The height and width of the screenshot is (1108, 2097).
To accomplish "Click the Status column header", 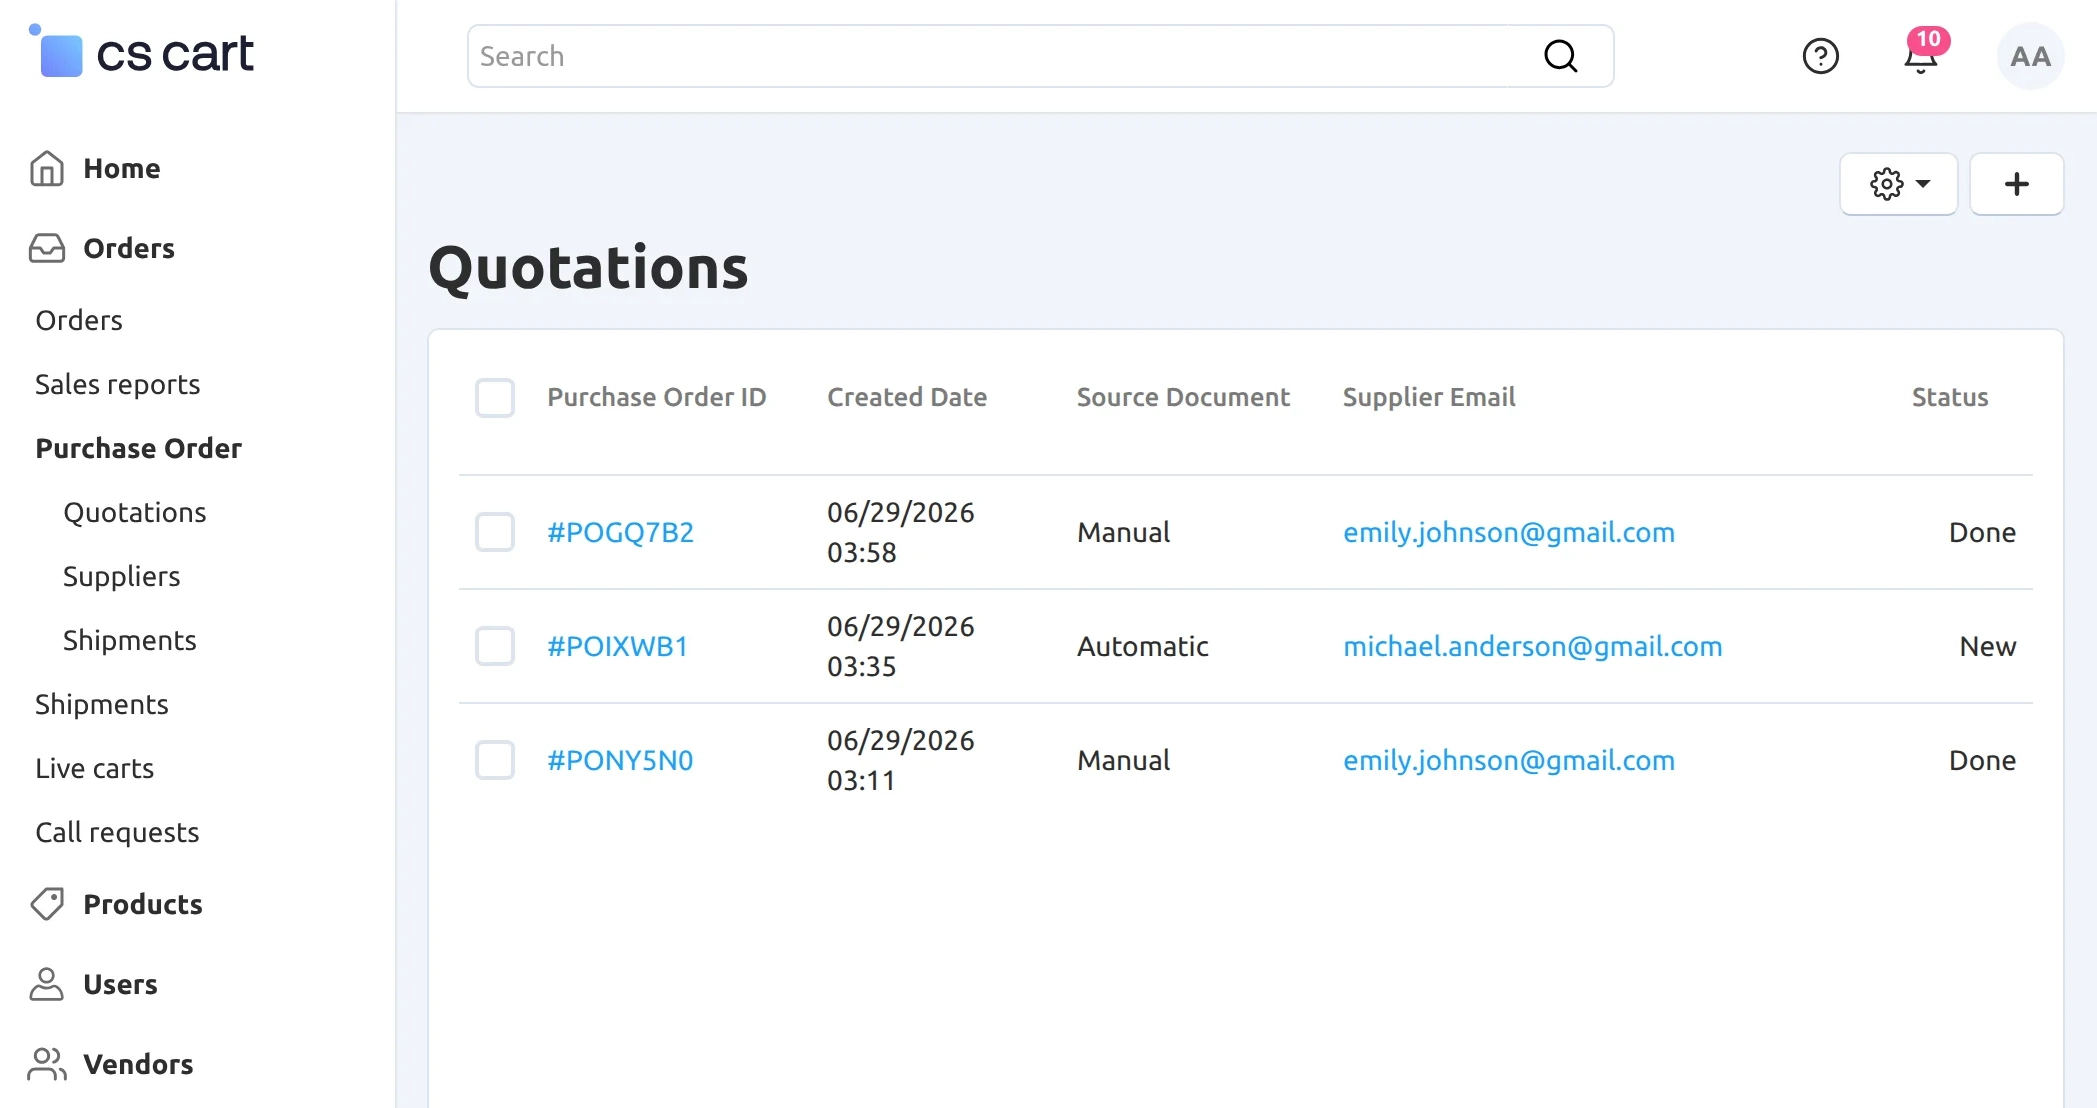I will pyautogui.click(x=1950, y=397).
